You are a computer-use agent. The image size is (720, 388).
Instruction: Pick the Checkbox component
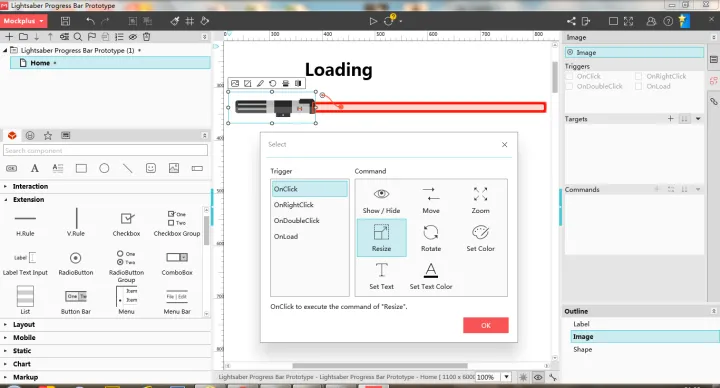point(127,224)
